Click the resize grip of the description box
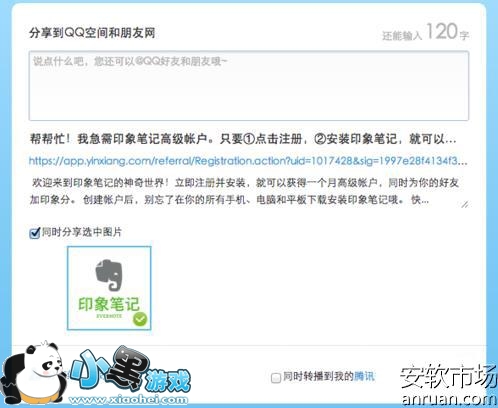 point(465,204)
